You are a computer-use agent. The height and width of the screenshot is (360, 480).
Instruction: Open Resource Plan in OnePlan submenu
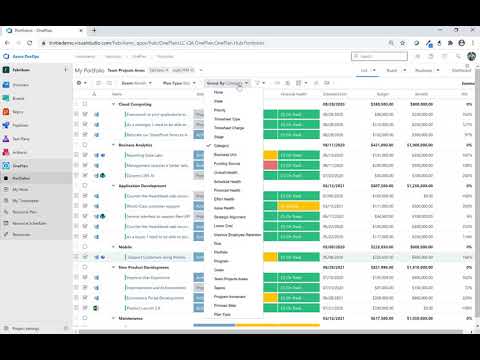24,212
